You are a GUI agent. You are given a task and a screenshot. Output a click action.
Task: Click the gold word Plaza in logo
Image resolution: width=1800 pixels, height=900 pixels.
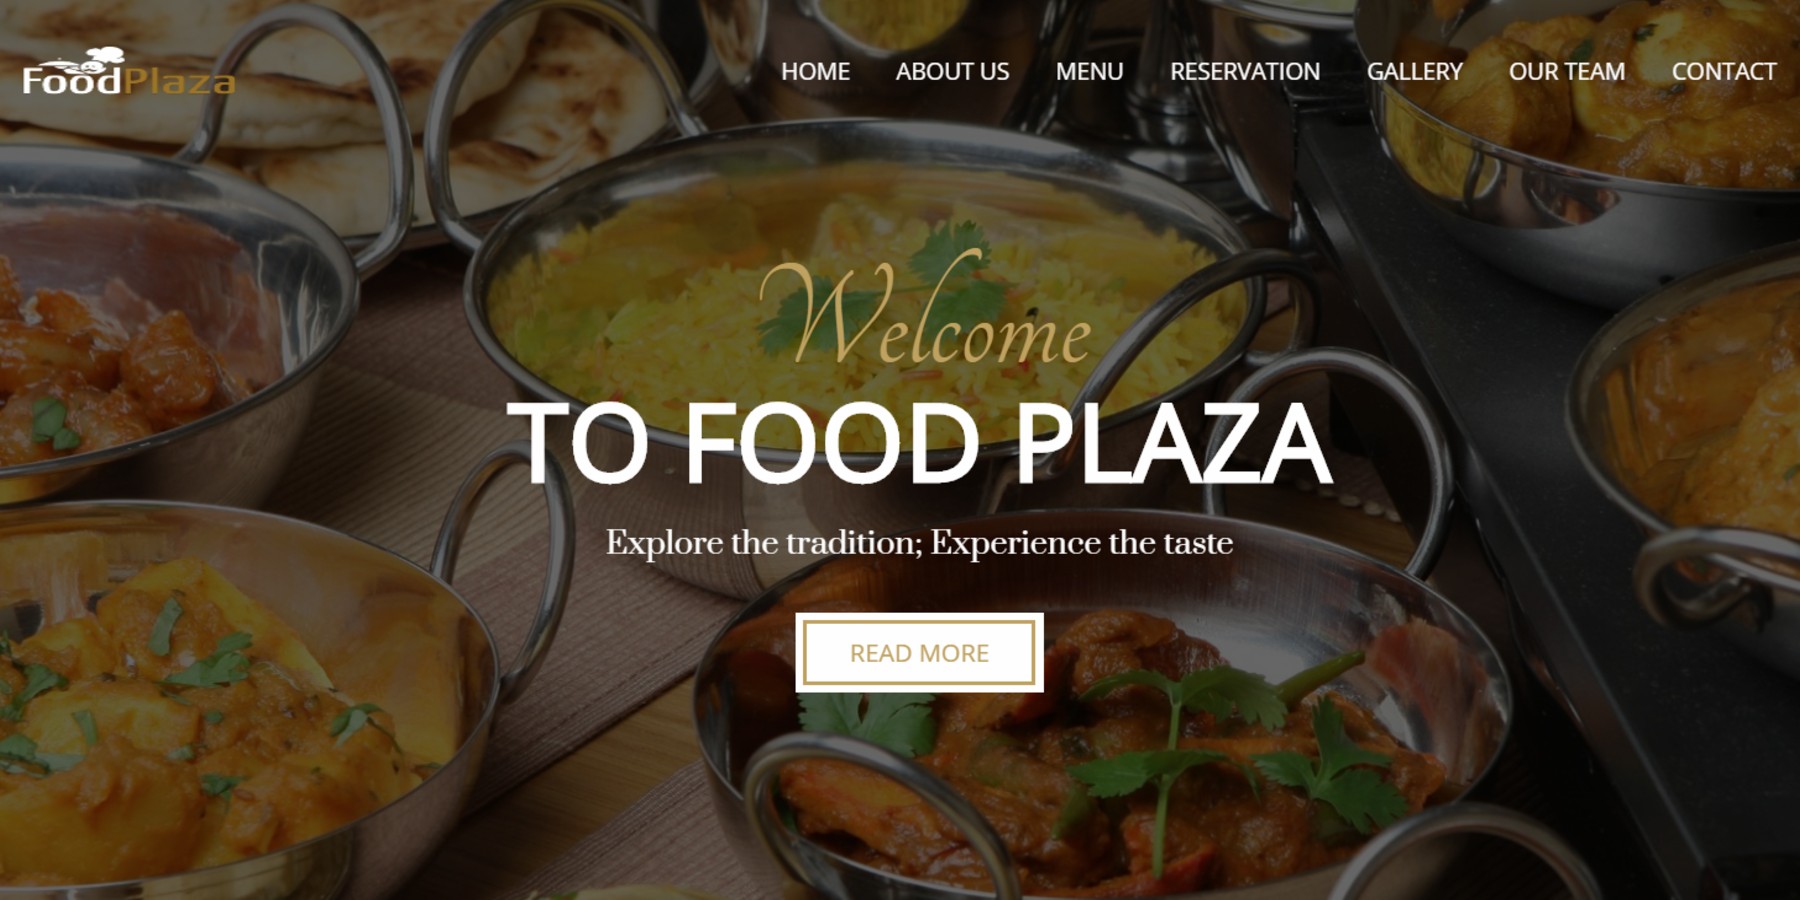181,82
